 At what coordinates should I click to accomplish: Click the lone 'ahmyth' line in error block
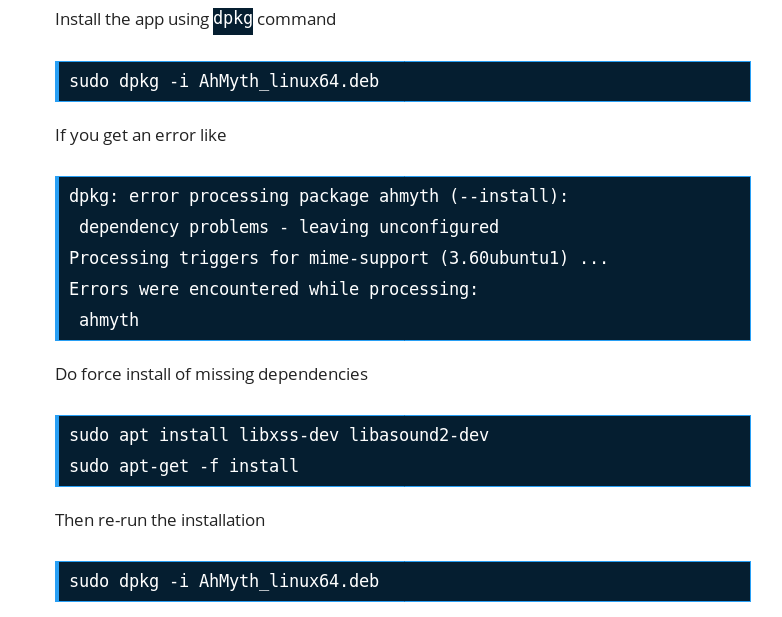(x=109, y=320)
